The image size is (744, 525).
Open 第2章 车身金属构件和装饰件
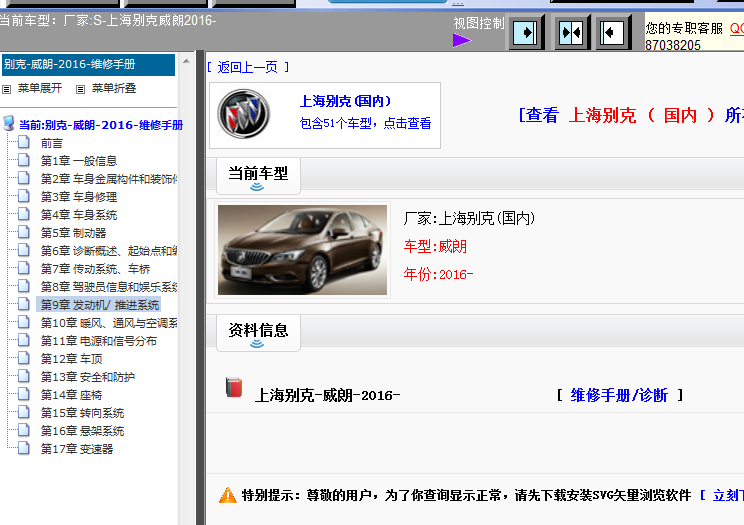click(109, 179)
